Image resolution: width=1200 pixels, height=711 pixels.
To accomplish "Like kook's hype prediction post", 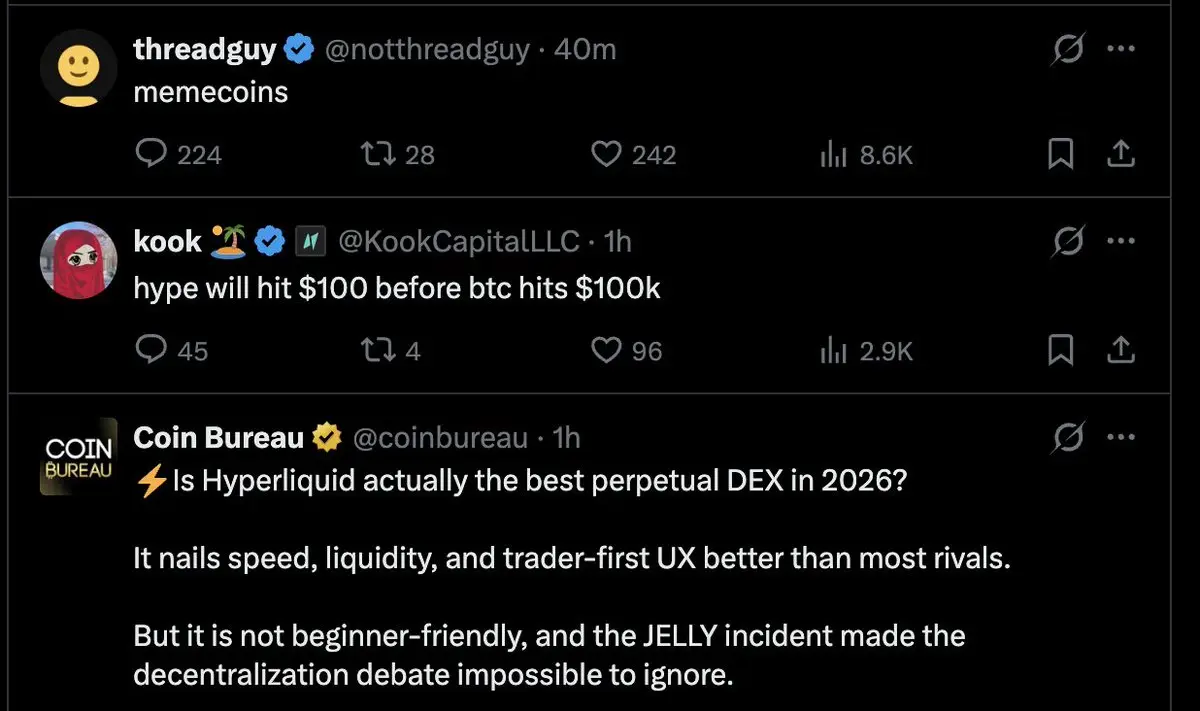I will pyautogui.click(x=606, y=350).
